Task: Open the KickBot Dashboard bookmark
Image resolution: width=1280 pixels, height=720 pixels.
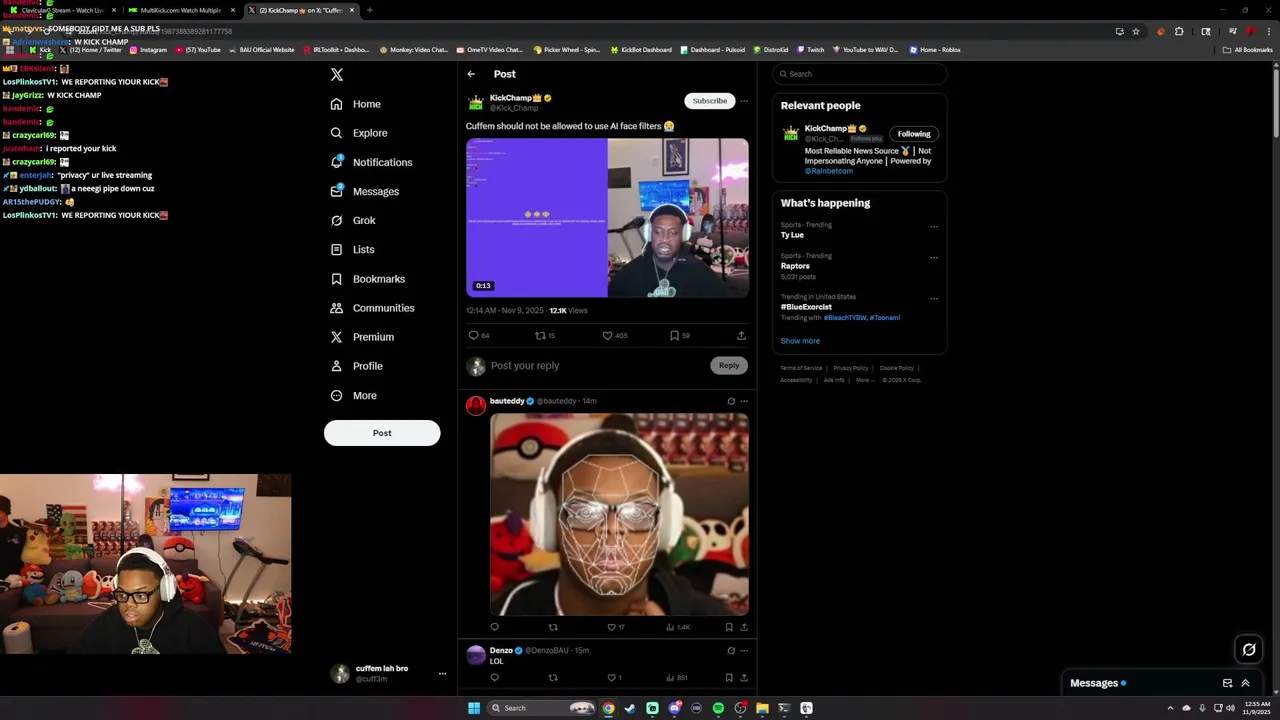Action: (640, 49)
